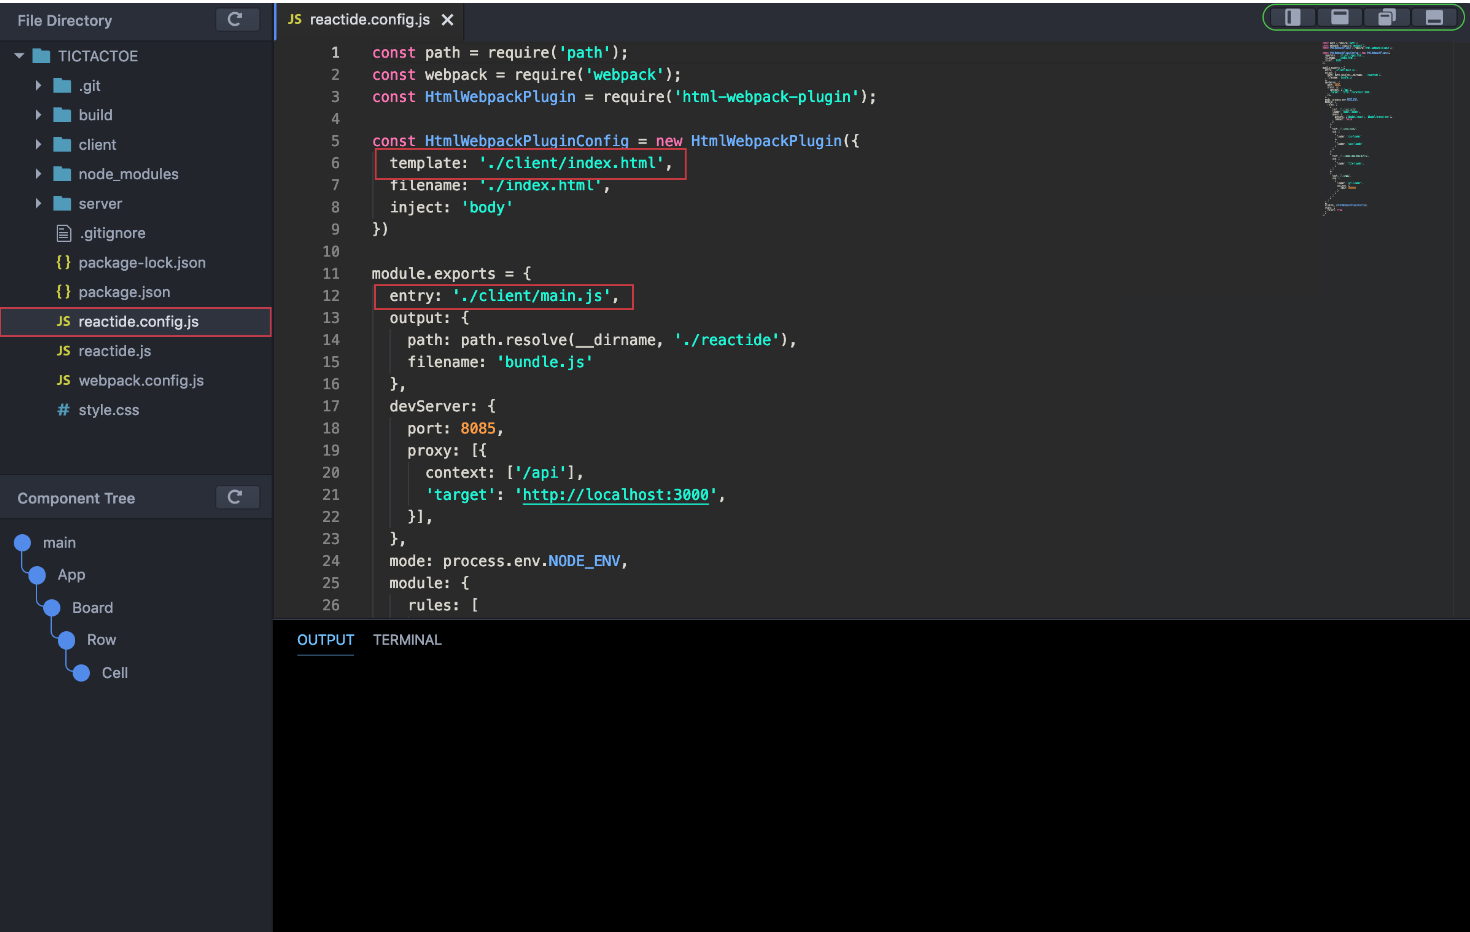
Task: Select the main node in Component Tree
Action: point(59,542)
